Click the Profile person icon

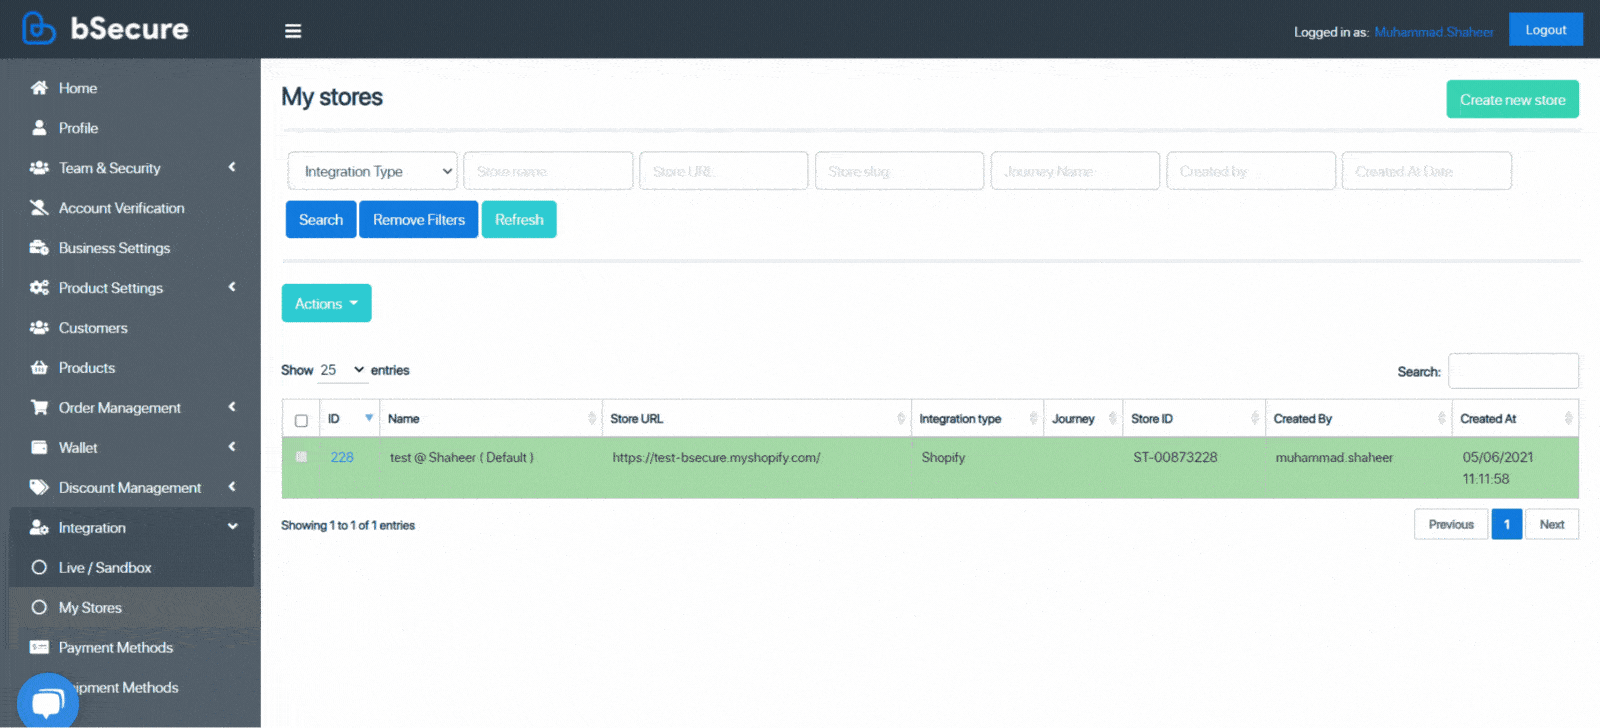coord(39,128)
